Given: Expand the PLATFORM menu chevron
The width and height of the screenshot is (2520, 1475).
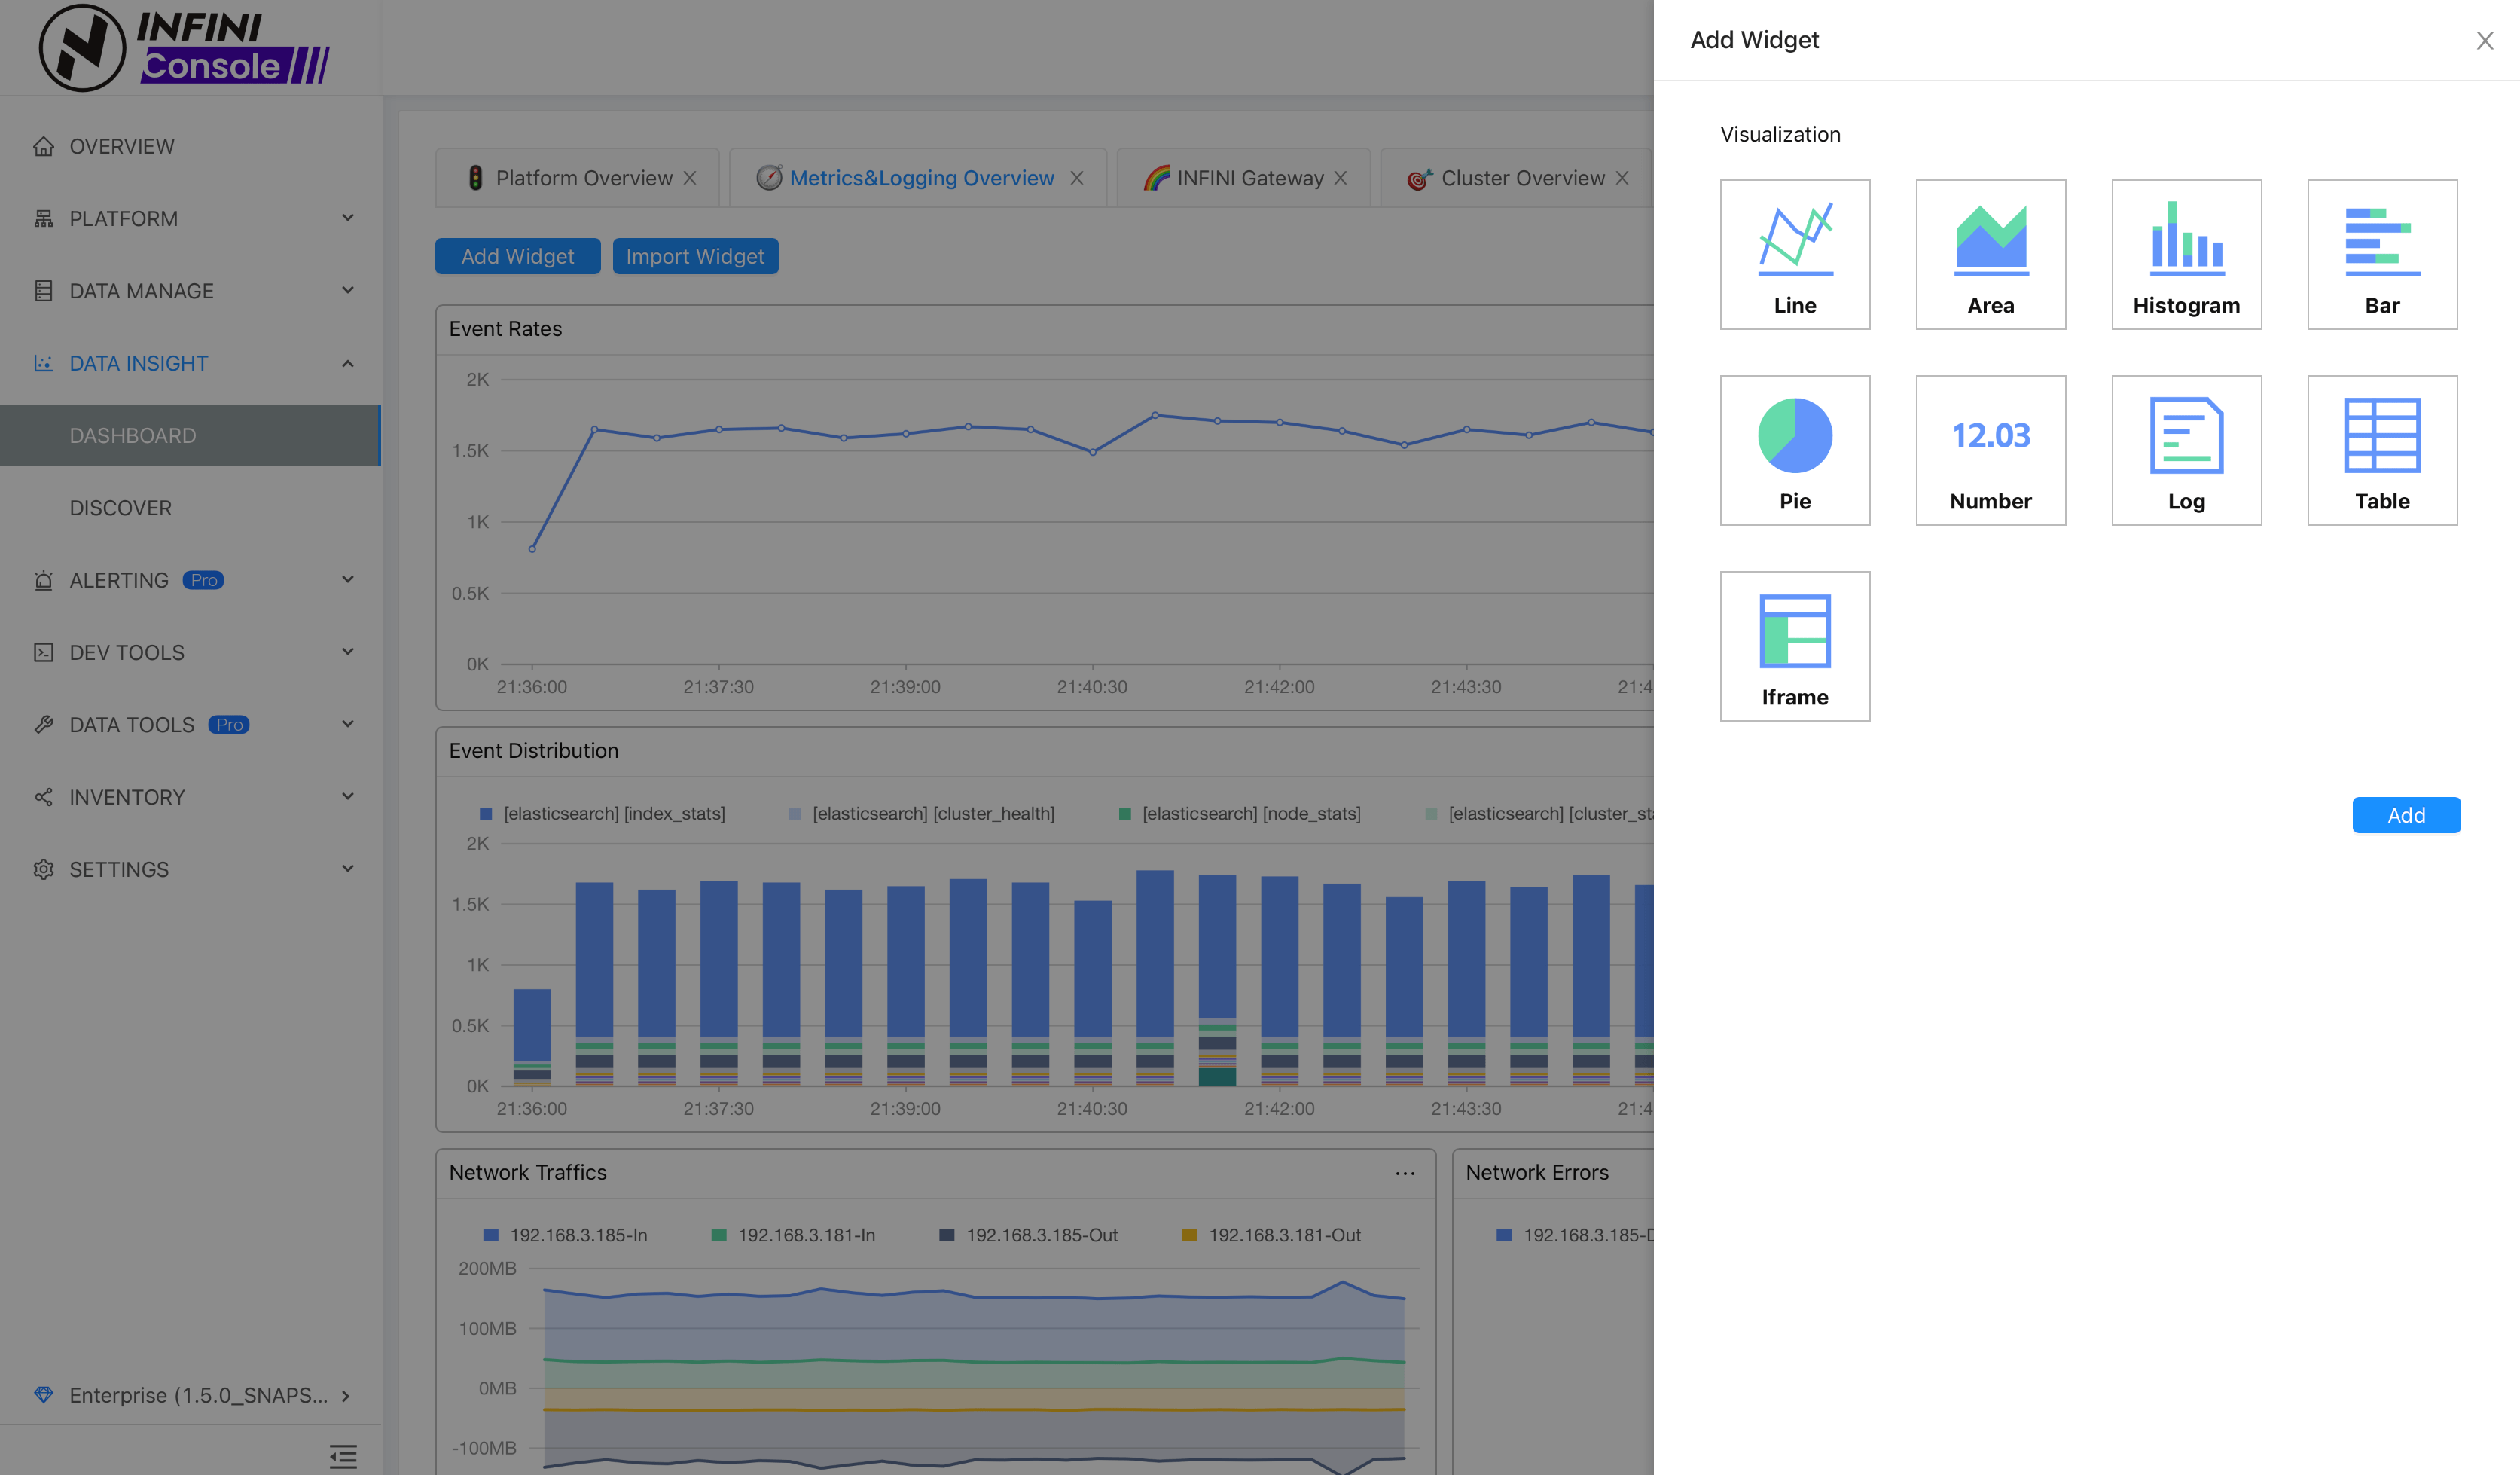Looking at the screenshot, I should tap(348, 218).
